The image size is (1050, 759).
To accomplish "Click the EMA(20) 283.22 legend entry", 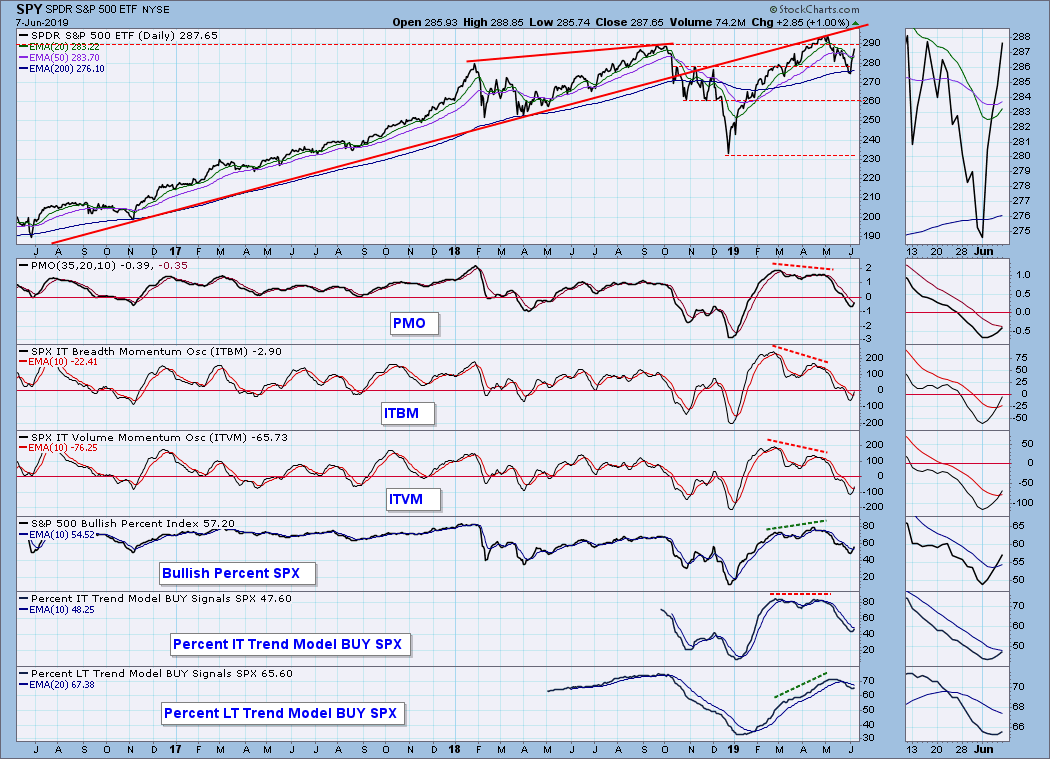I will tap(60, 47).
